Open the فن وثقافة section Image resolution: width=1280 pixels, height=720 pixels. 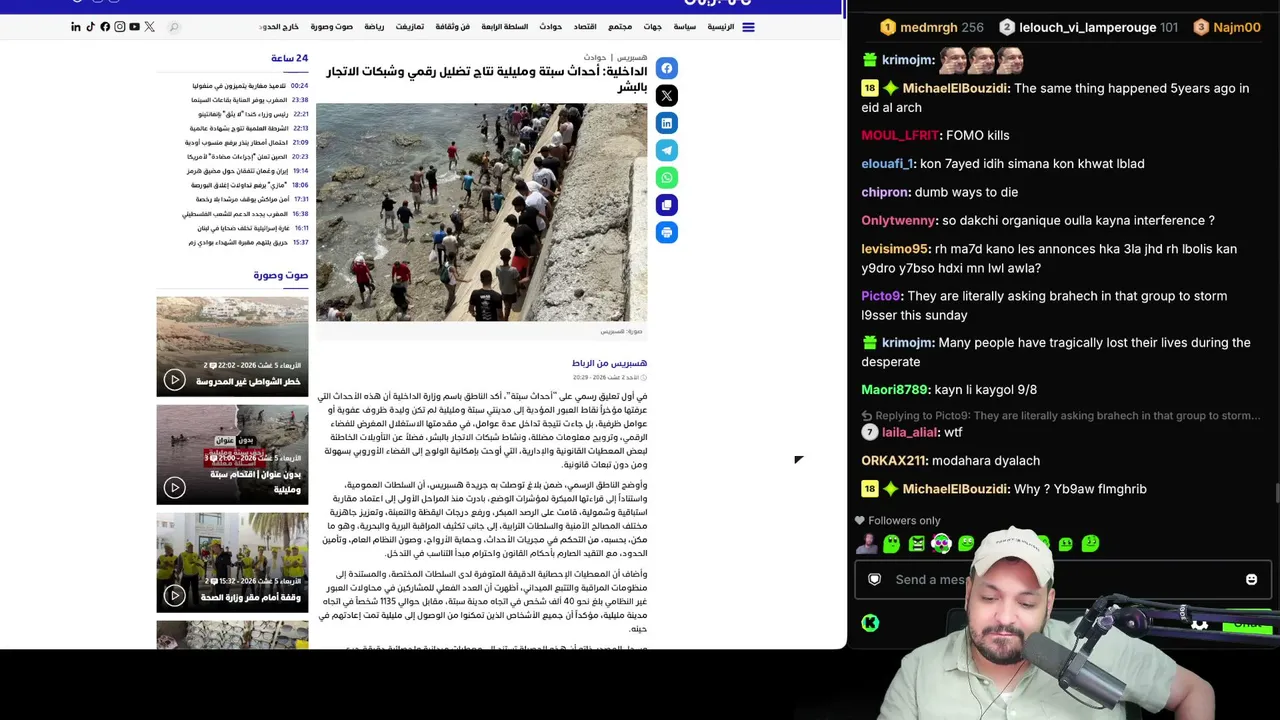[453, 27]
